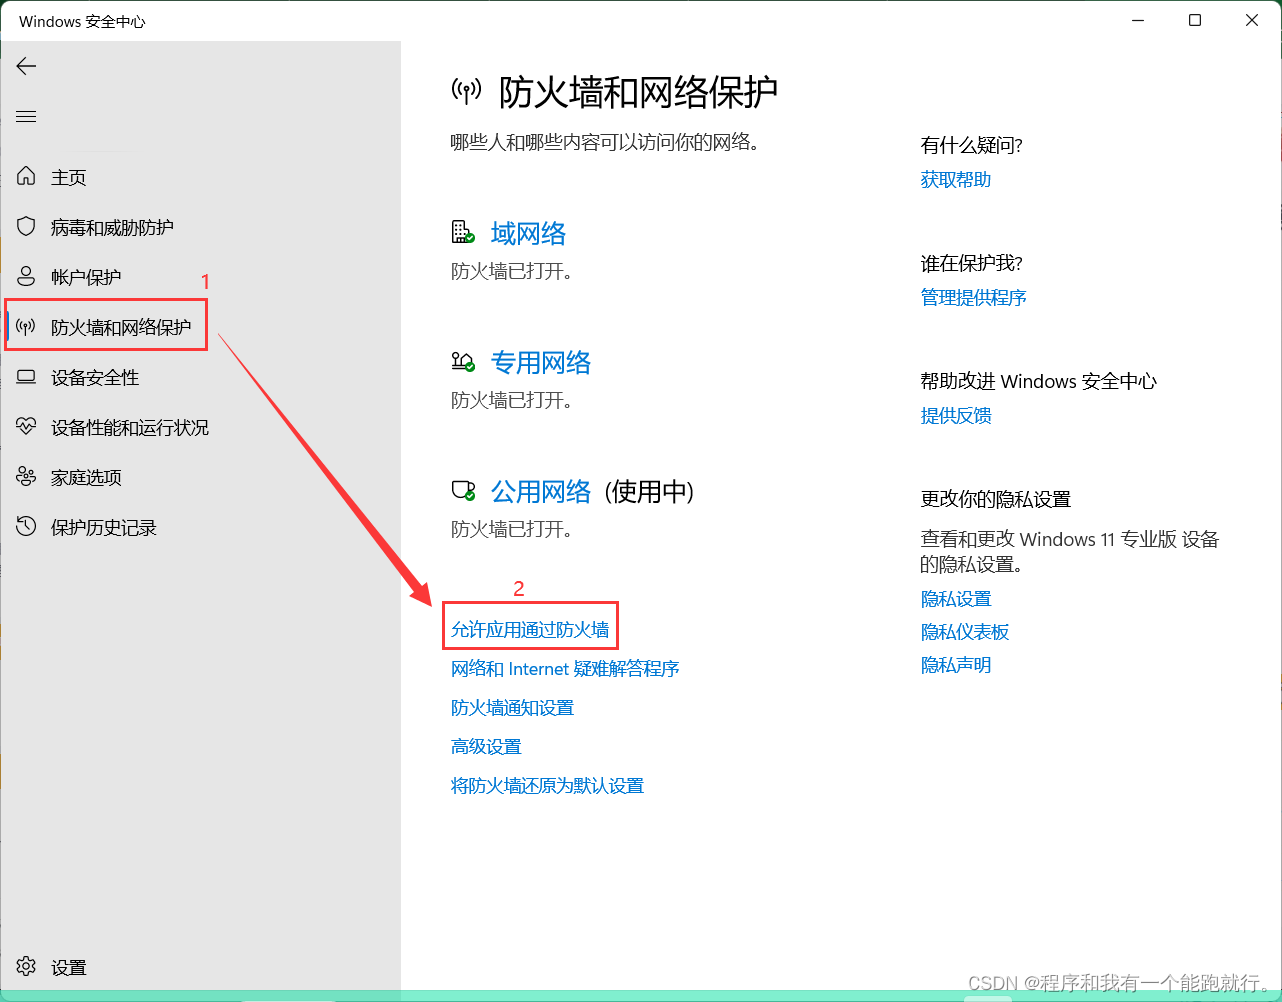Click the history clock icon for 保护历史记录
This screenshot has width=1282, height=1002.
pos(26,526)
